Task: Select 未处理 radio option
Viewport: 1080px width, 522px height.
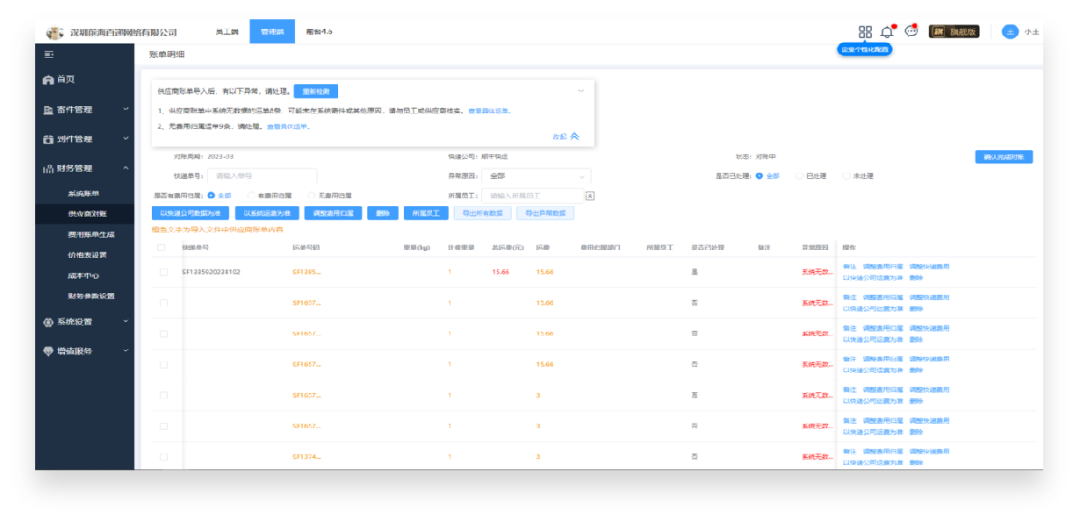Action: 847,176
